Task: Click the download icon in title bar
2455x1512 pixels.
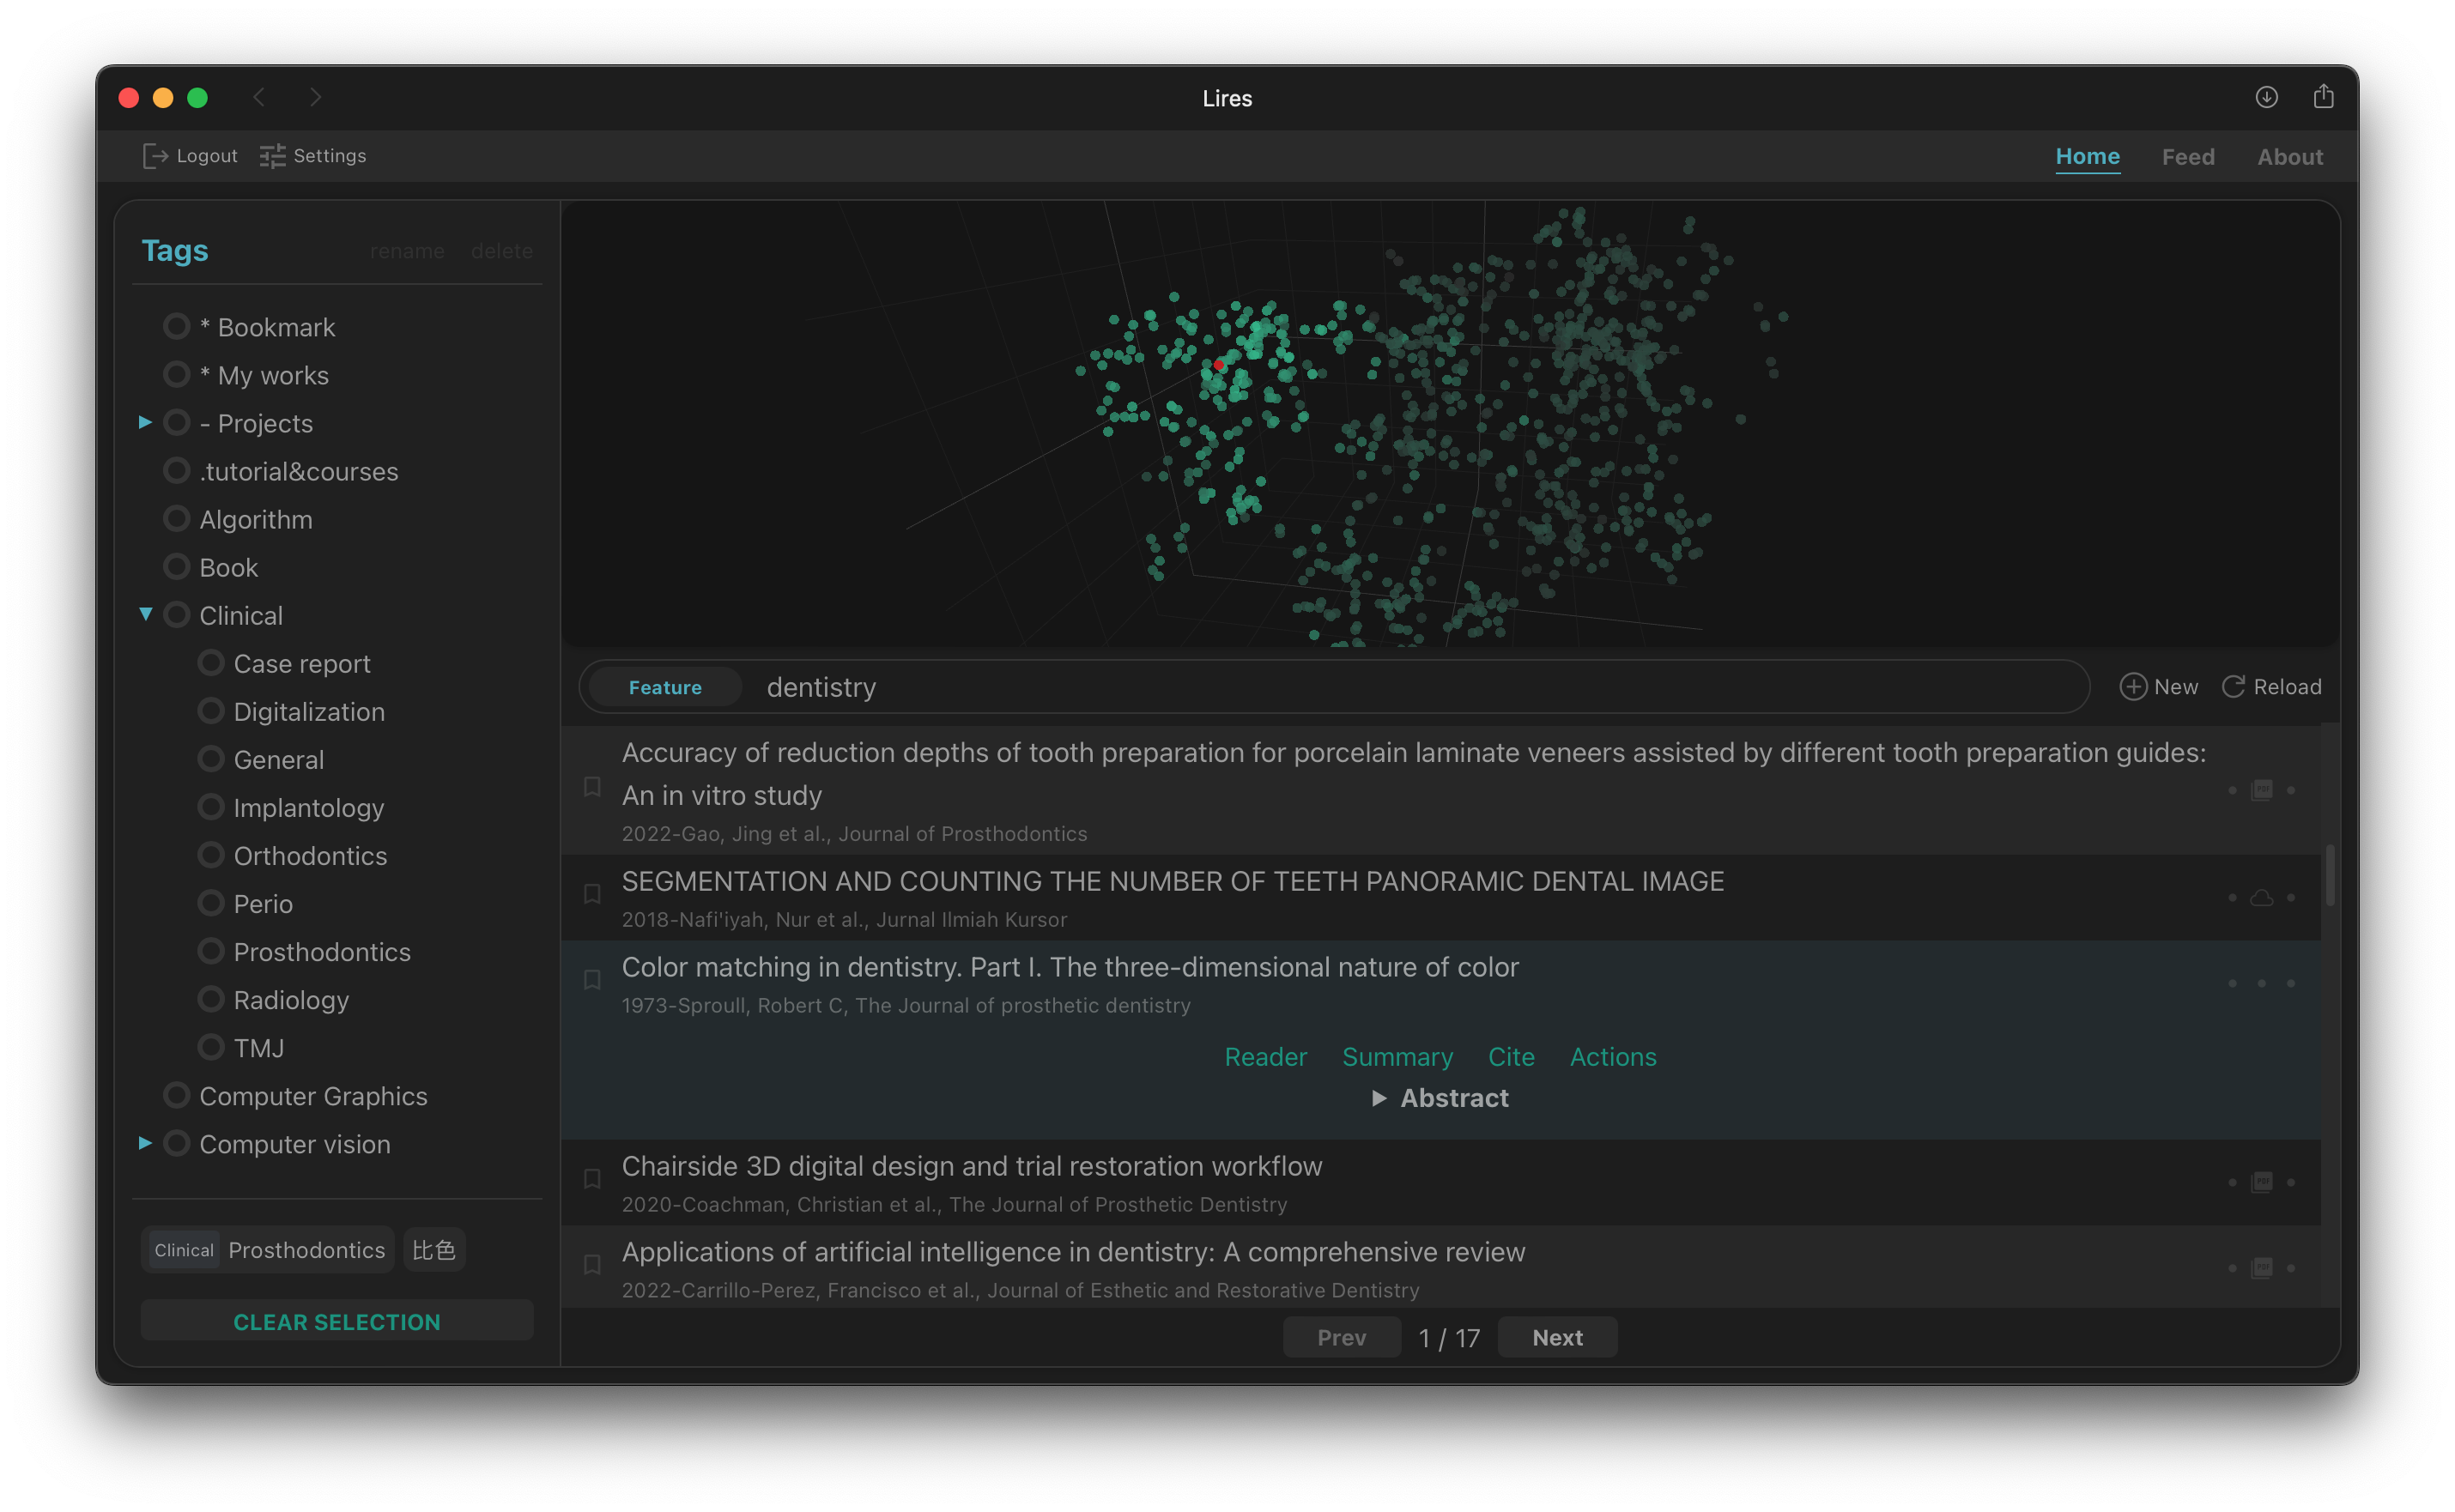Action: tap(2266, 97)
